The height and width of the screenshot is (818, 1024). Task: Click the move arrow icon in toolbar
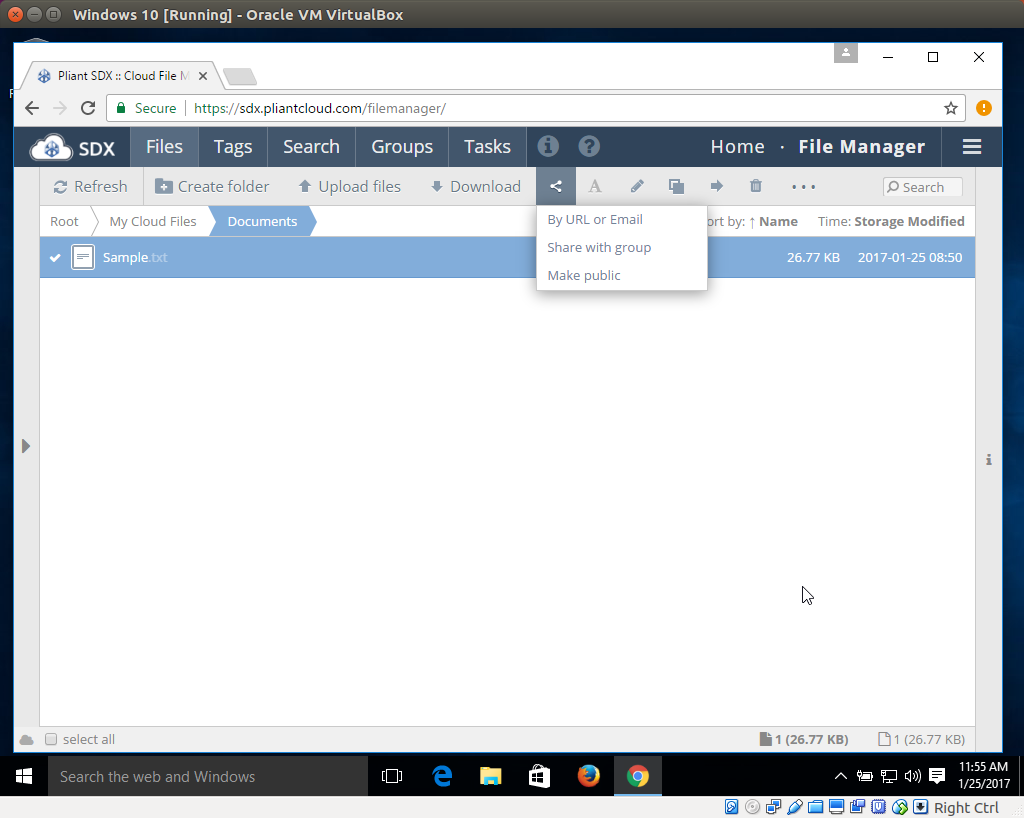click(x=716, y=187)
